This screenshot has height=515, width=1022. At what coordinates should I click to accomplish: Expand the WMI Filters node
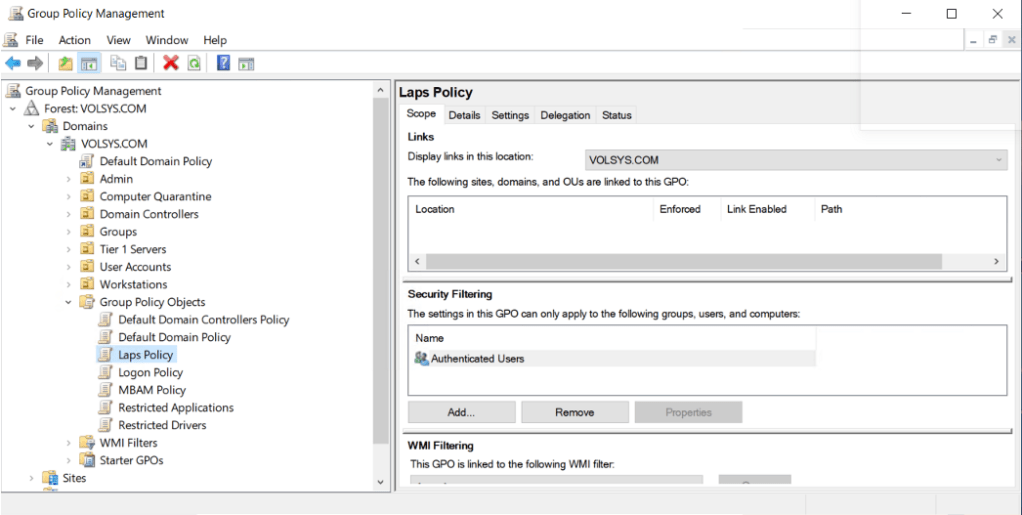tap(69, 443)
